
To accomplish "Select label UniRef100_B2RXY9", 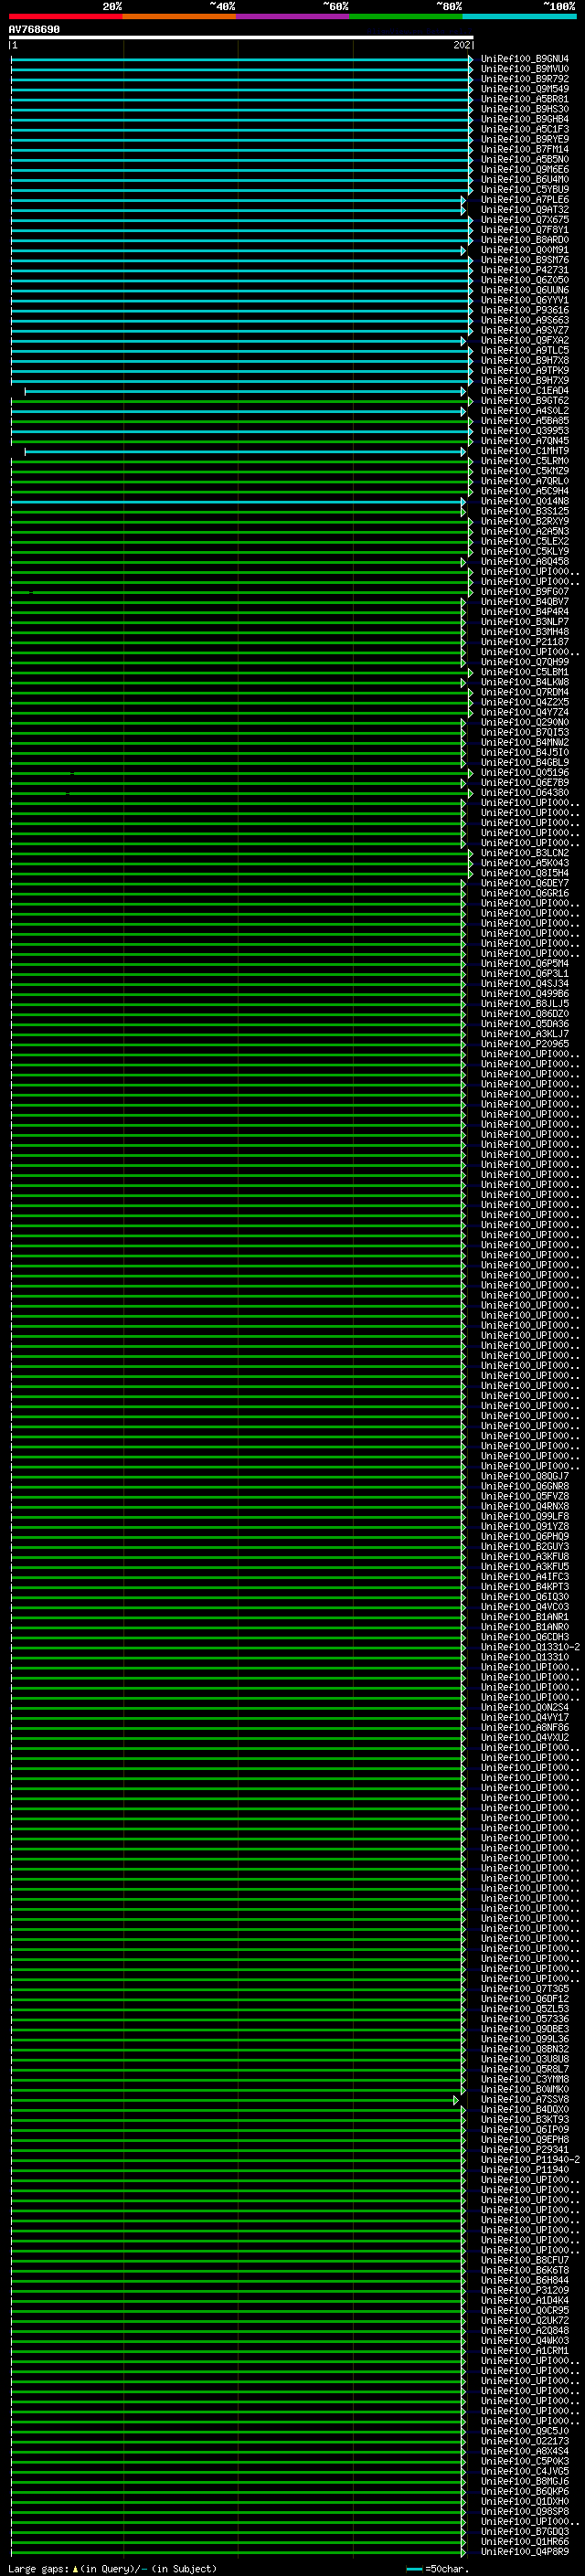I will point(525,522).
